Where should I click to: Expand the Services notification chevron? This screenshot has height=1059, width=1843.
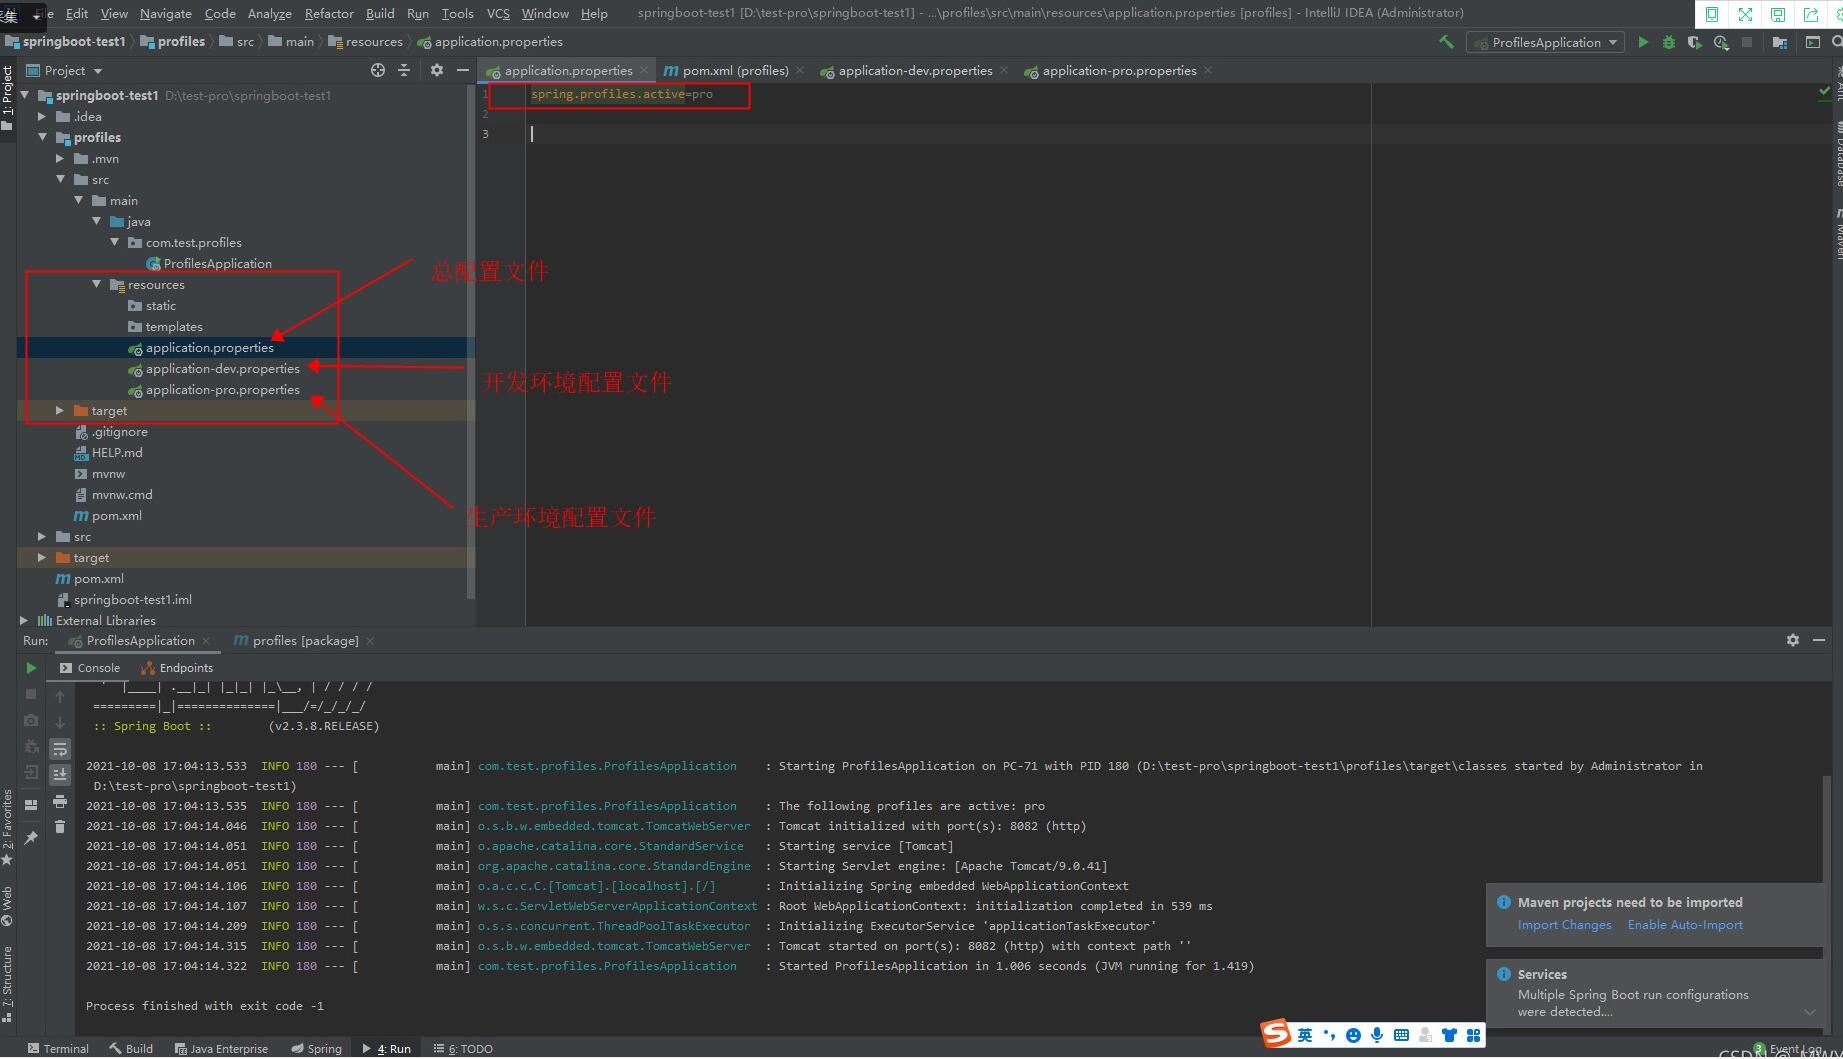pos(1809,1012)
